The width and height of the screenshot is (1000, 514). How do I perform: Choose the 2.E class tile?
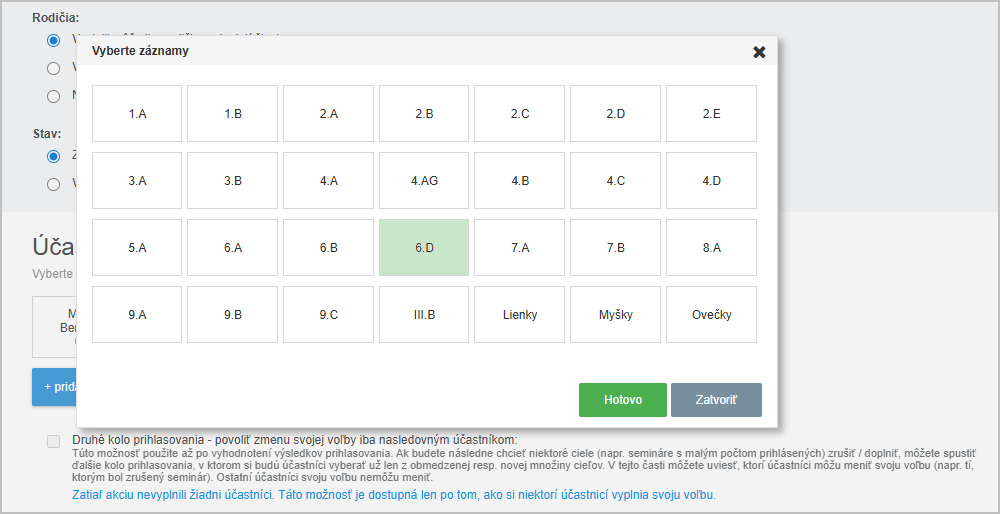pyautogui.click(x=711, y=114)
